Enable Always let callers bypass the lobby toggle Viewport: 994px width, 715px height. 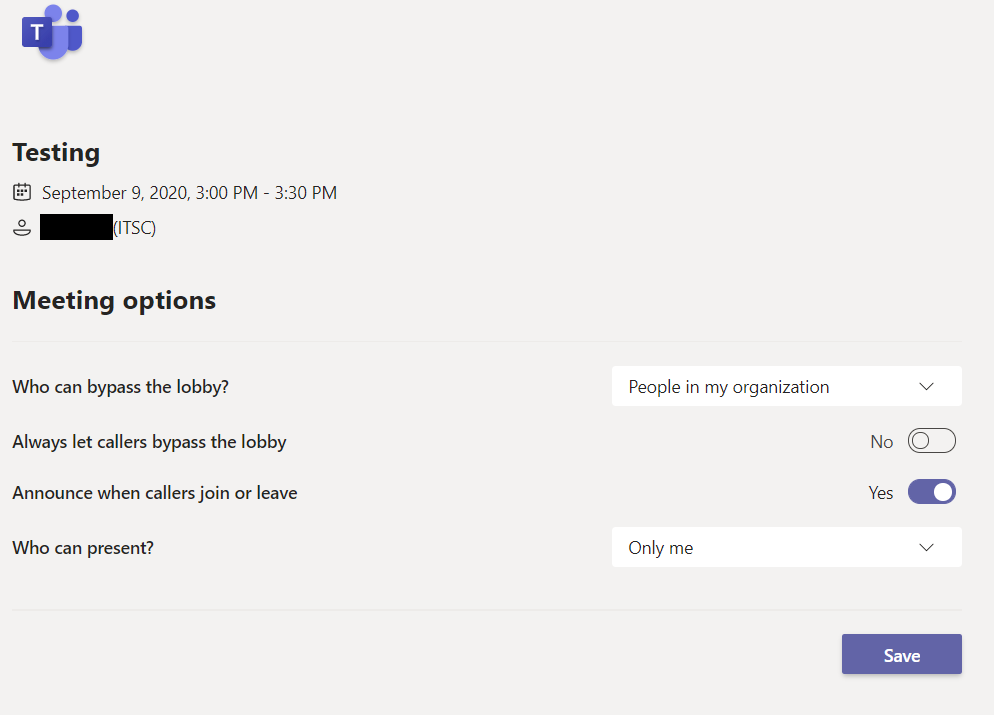click(931, 441)
